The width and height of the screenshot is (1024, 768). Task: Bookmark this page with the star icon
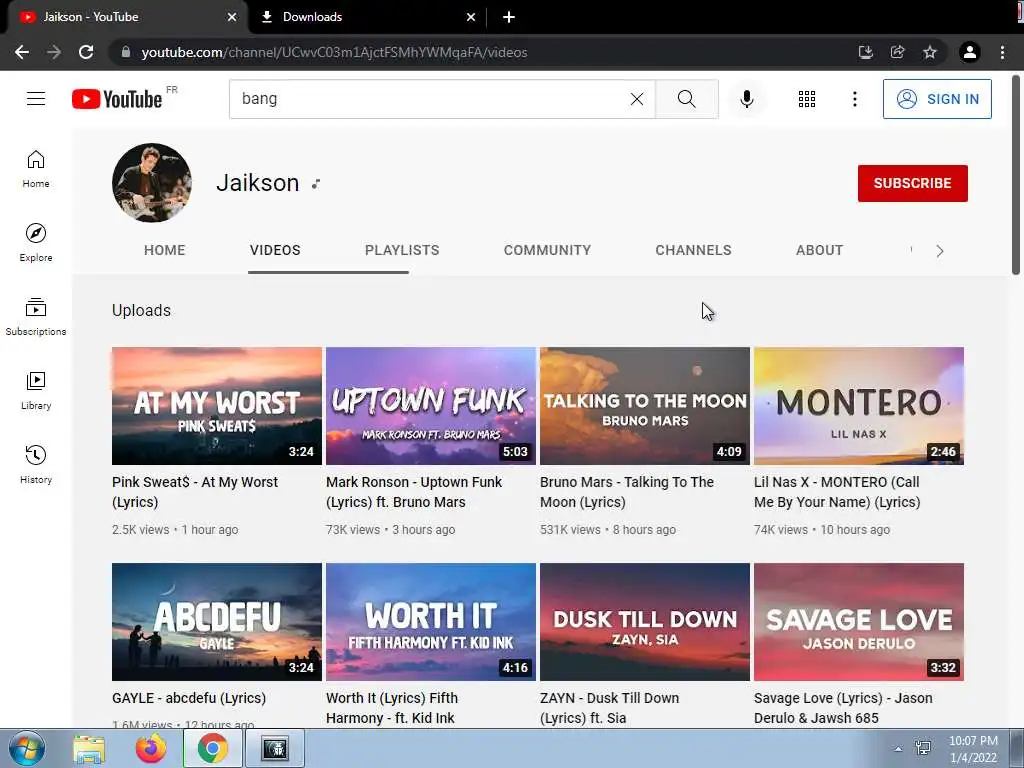click(929, 52)
